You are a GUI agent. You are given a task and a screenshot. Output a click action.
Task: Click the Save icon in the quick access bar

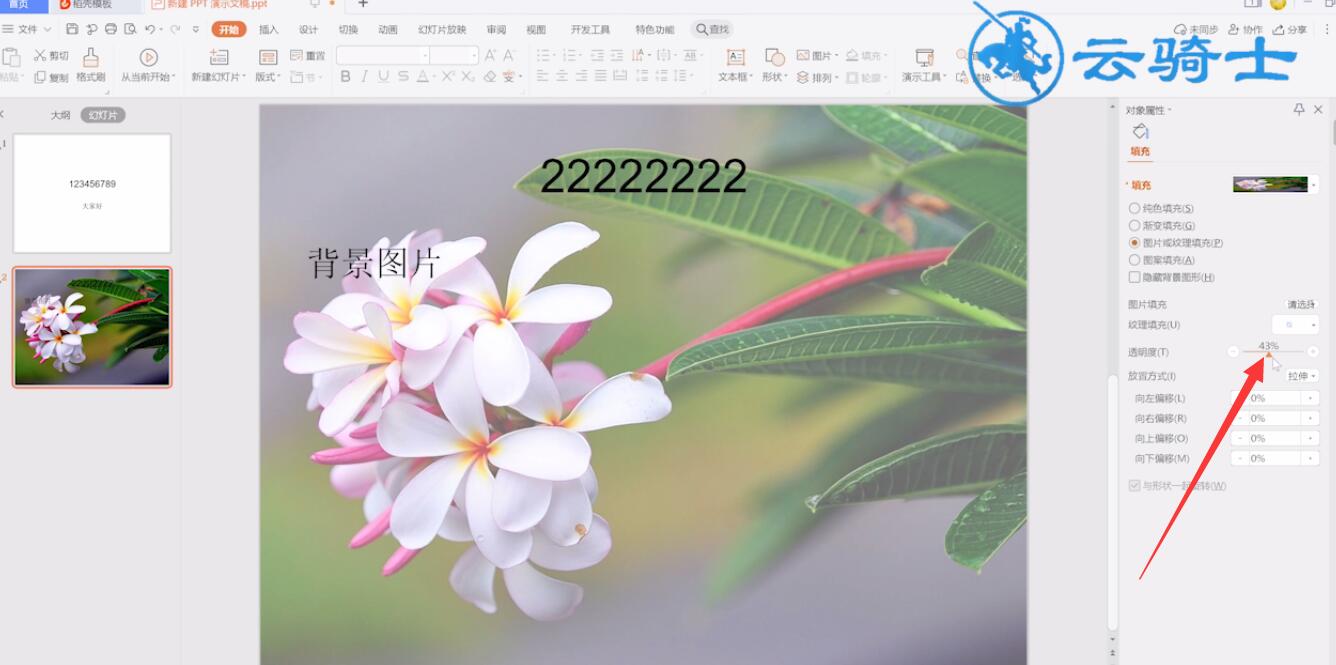click(71, 30)
